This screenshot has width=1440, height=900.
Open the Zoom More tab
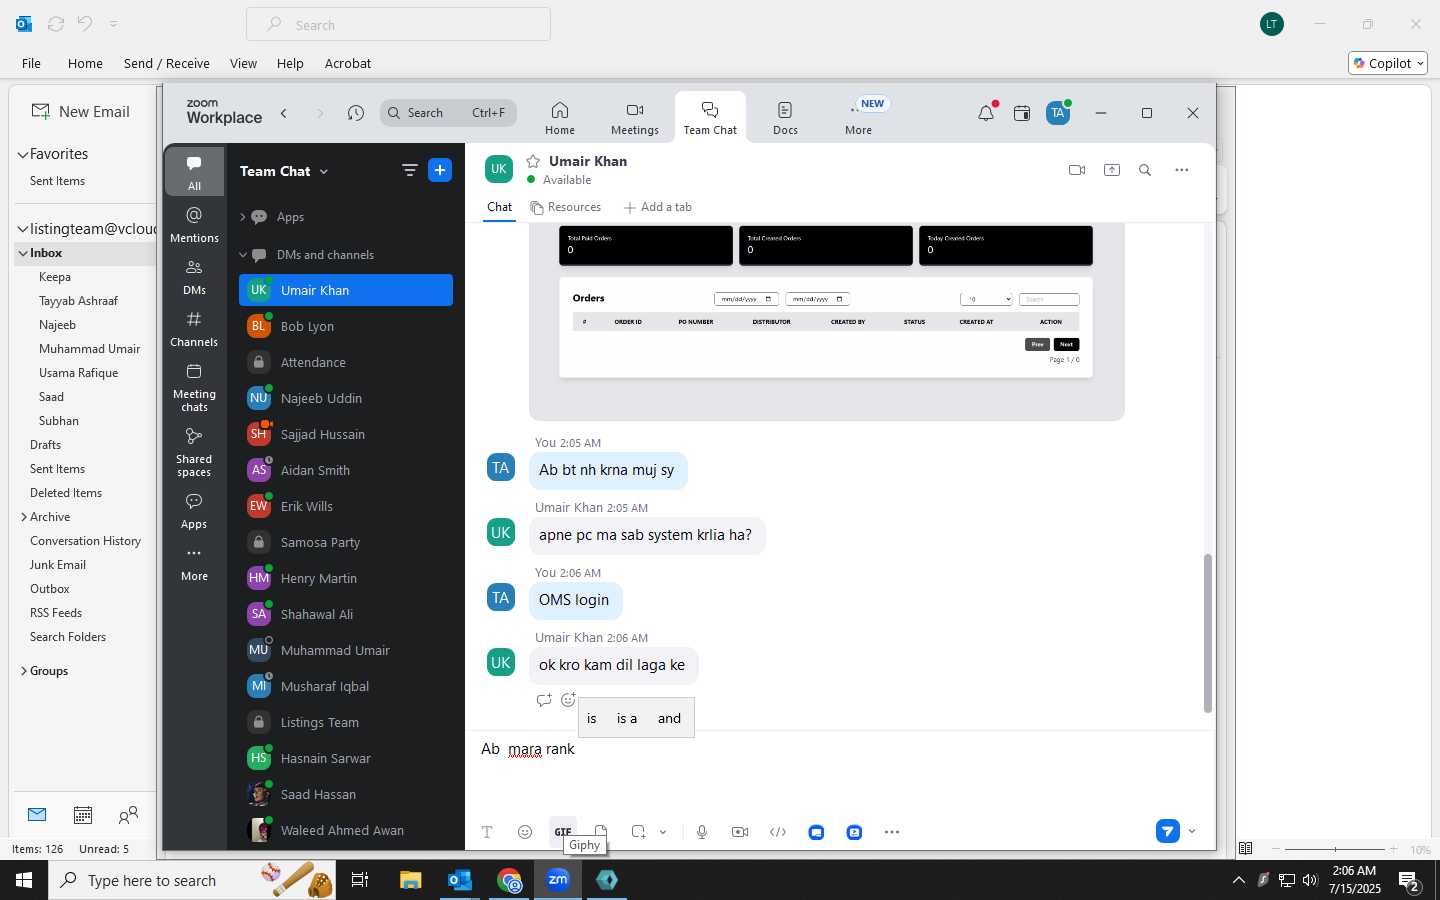click(859, 118)
